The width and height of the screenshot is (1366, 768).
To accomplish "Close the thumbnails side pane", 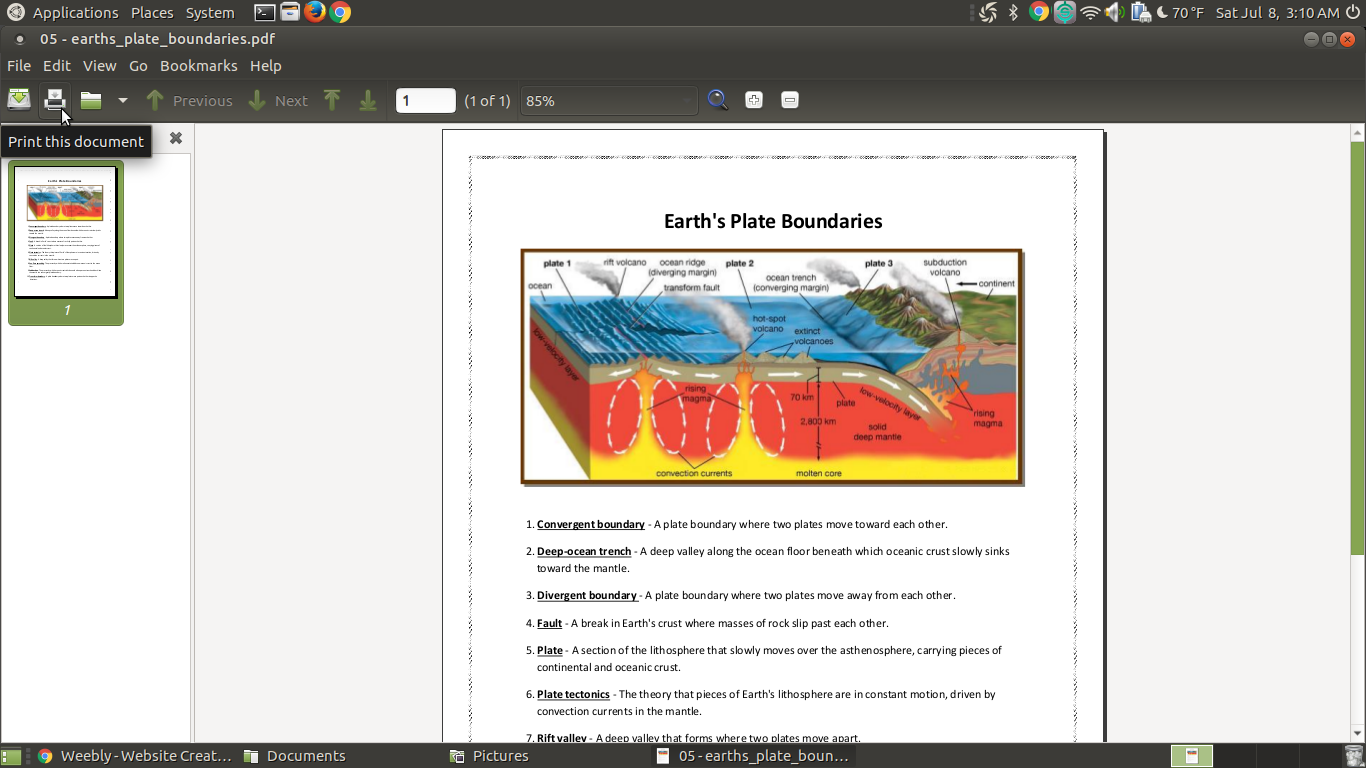I will 176,138.
